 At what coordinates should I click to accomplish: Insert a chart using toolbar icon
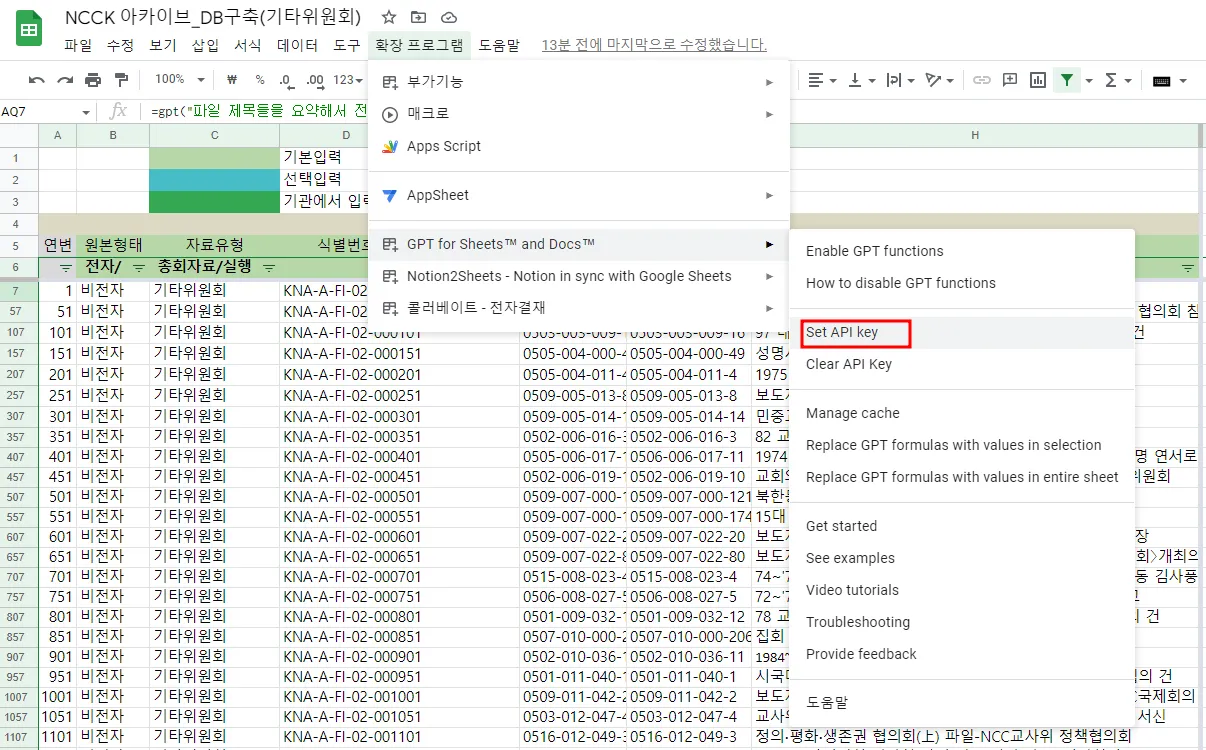coord(1038,80)
